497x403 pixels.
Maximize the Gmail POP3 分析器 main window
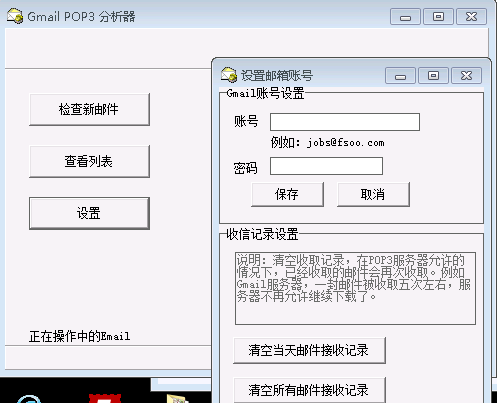tap(438, 17)
